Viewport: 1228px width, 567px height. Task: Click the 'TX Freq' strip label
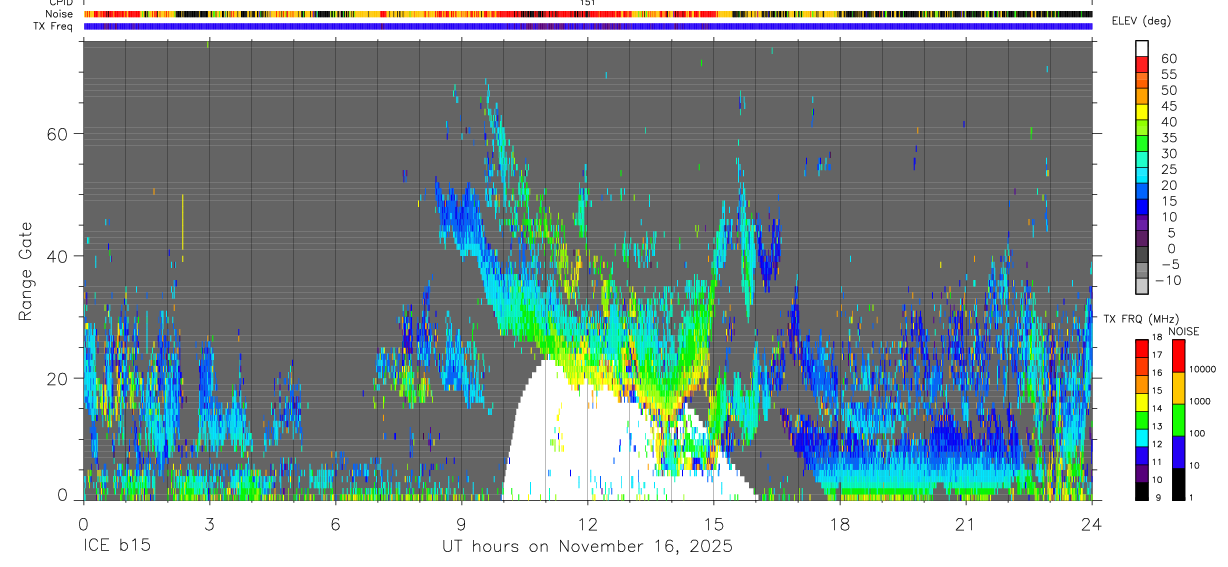click(54, 26)
